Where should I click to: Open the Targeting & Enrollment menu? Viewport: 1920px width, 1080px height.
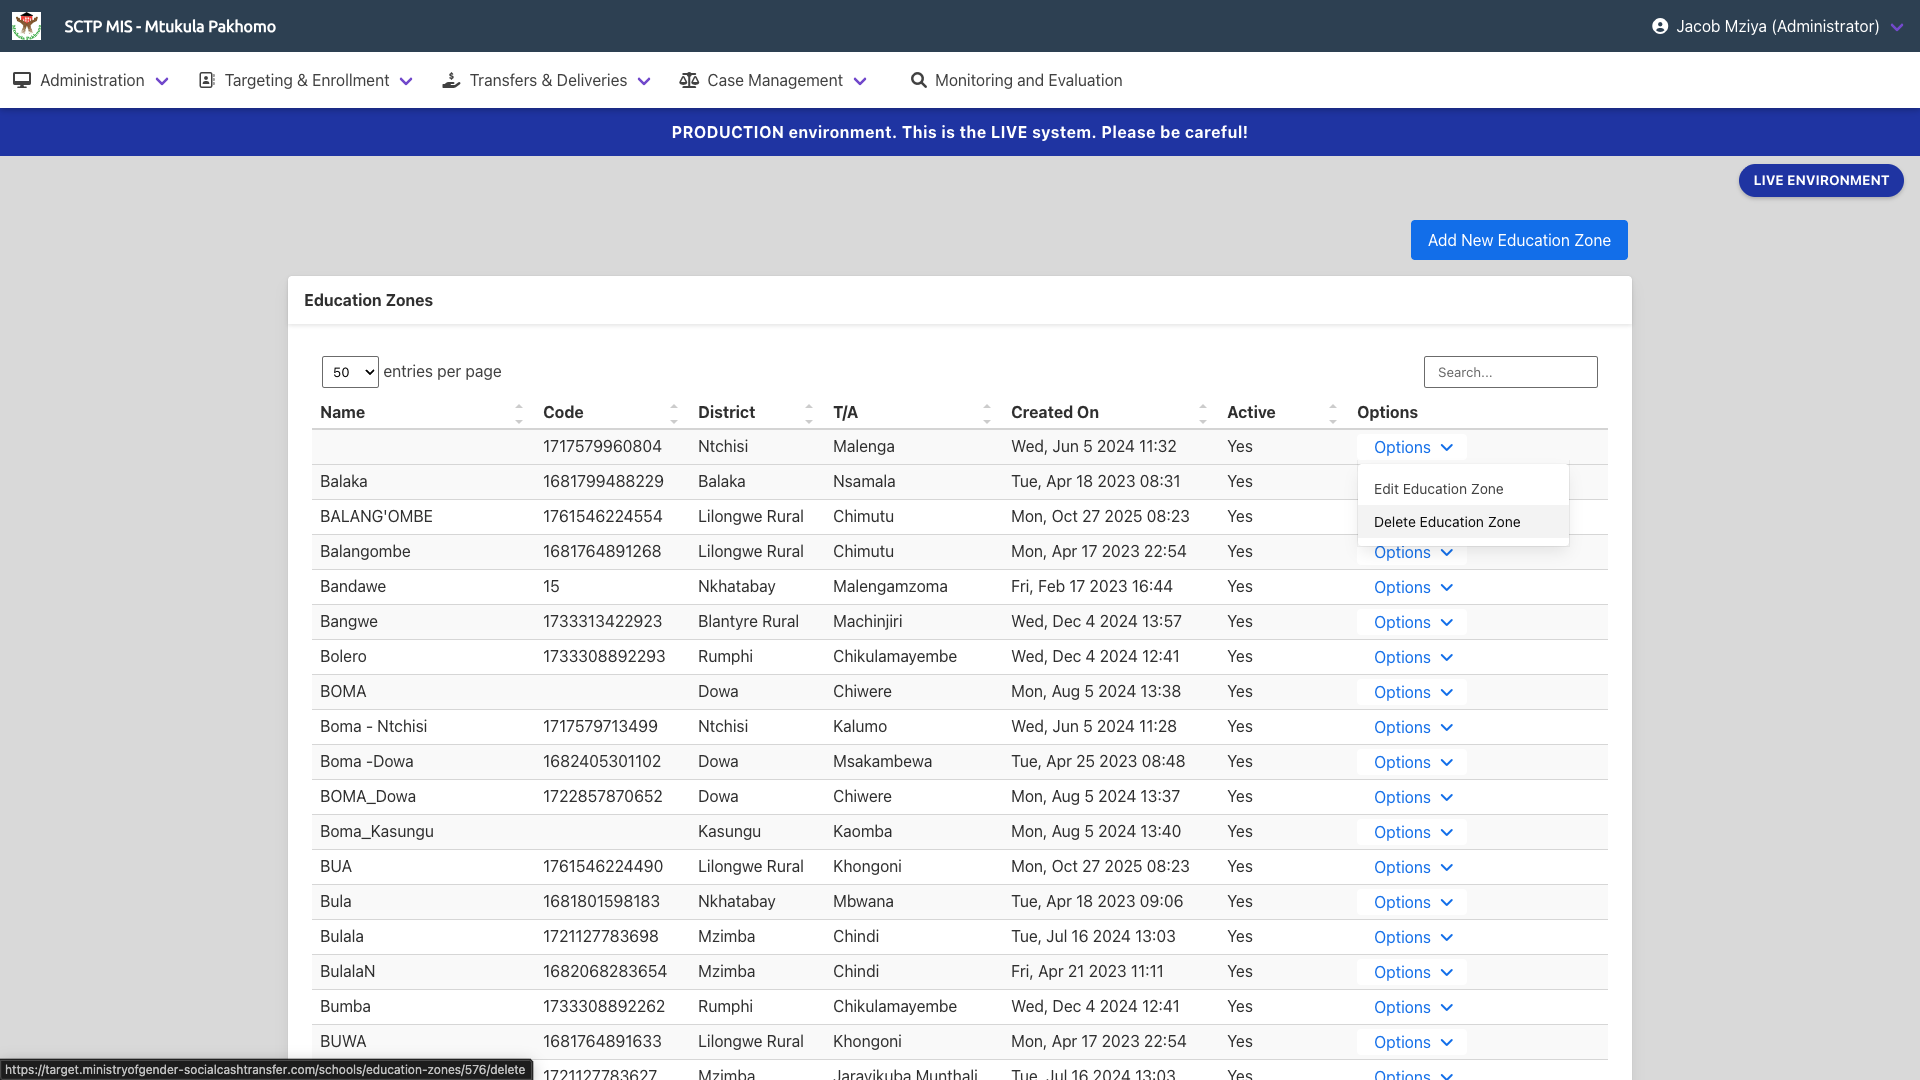[307, 80]
